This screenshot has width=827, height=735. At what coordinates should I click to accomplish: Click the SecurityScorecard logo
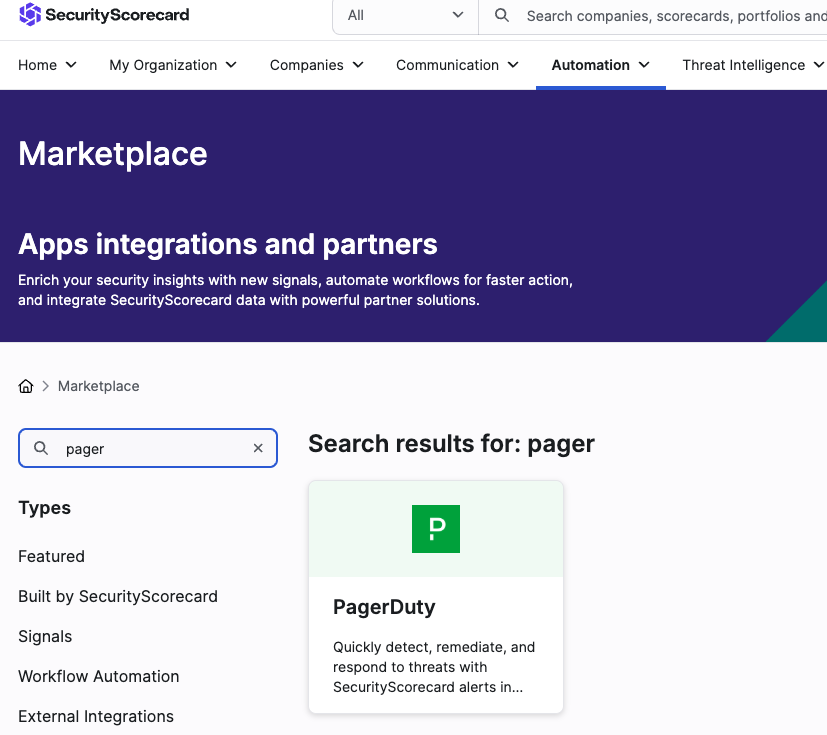coord(104,15)
